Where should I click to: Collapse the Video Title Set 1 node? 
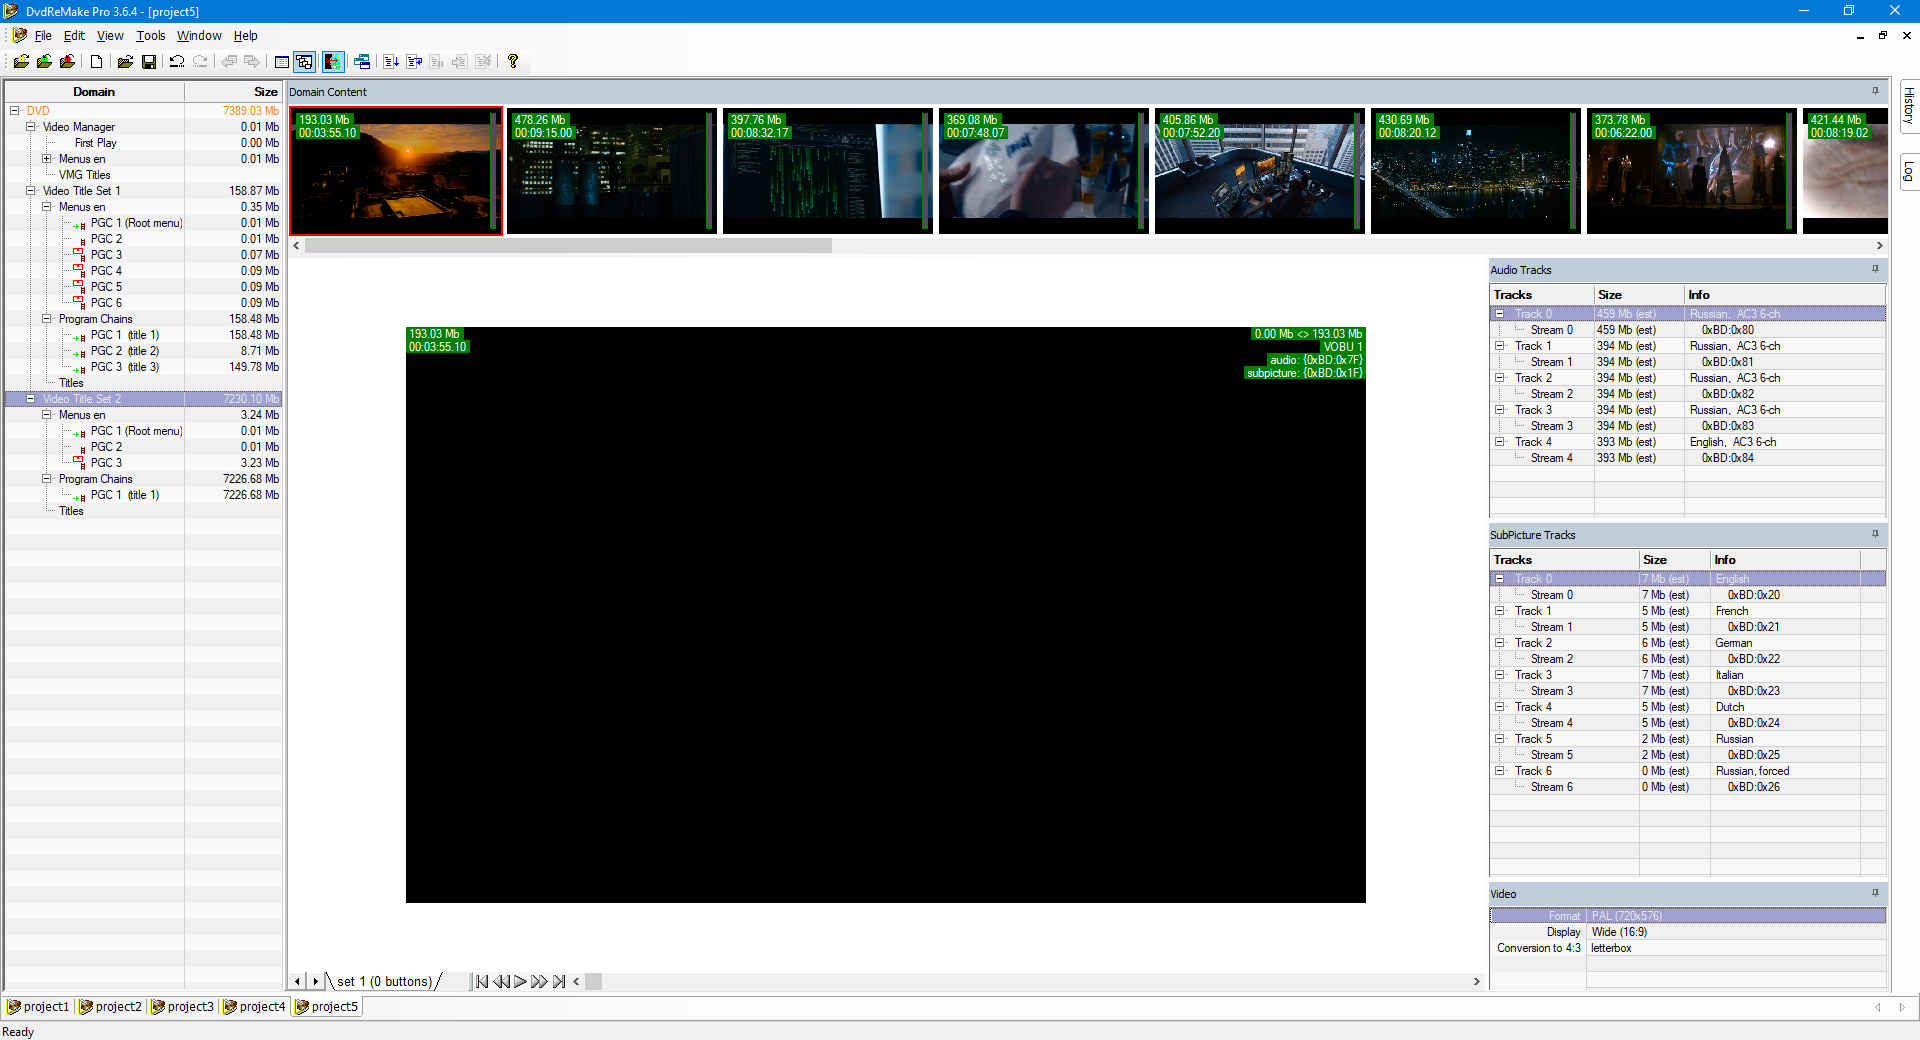point(30,191)
